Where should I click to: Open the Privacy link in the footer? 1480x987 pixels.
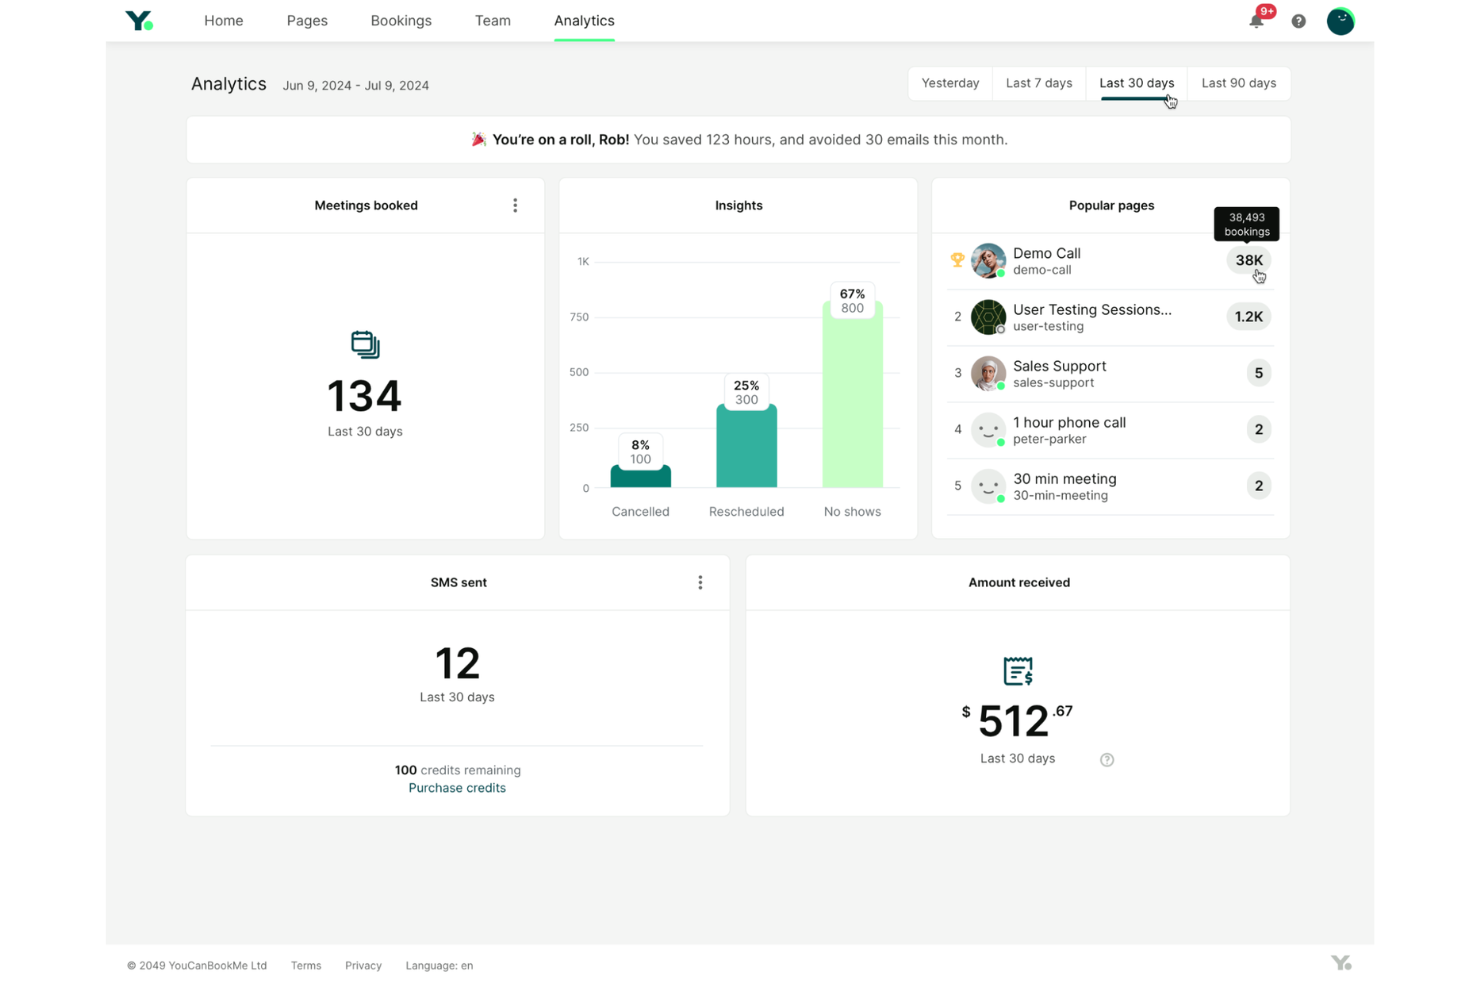click(363, 965)
